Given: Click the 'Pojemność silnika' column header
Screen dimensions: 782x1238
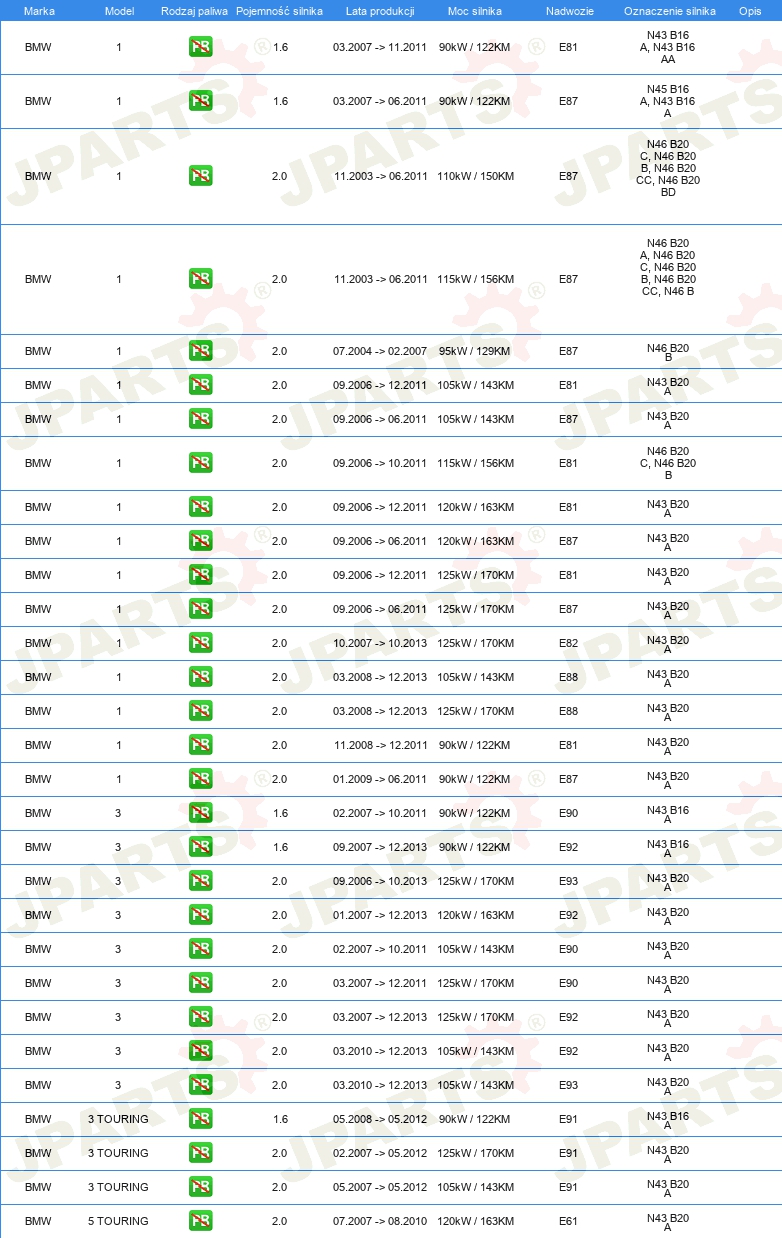Looking at the screenshot, I should click(279, 10).
